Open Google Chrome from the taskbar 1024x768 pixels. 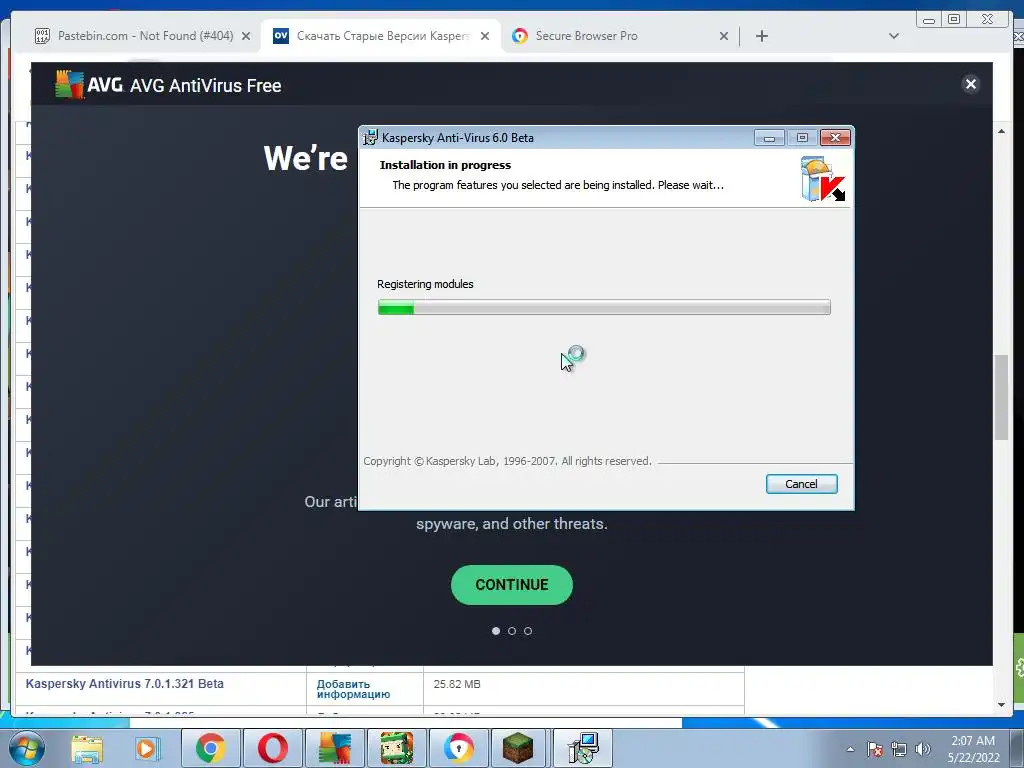(210, 748)
